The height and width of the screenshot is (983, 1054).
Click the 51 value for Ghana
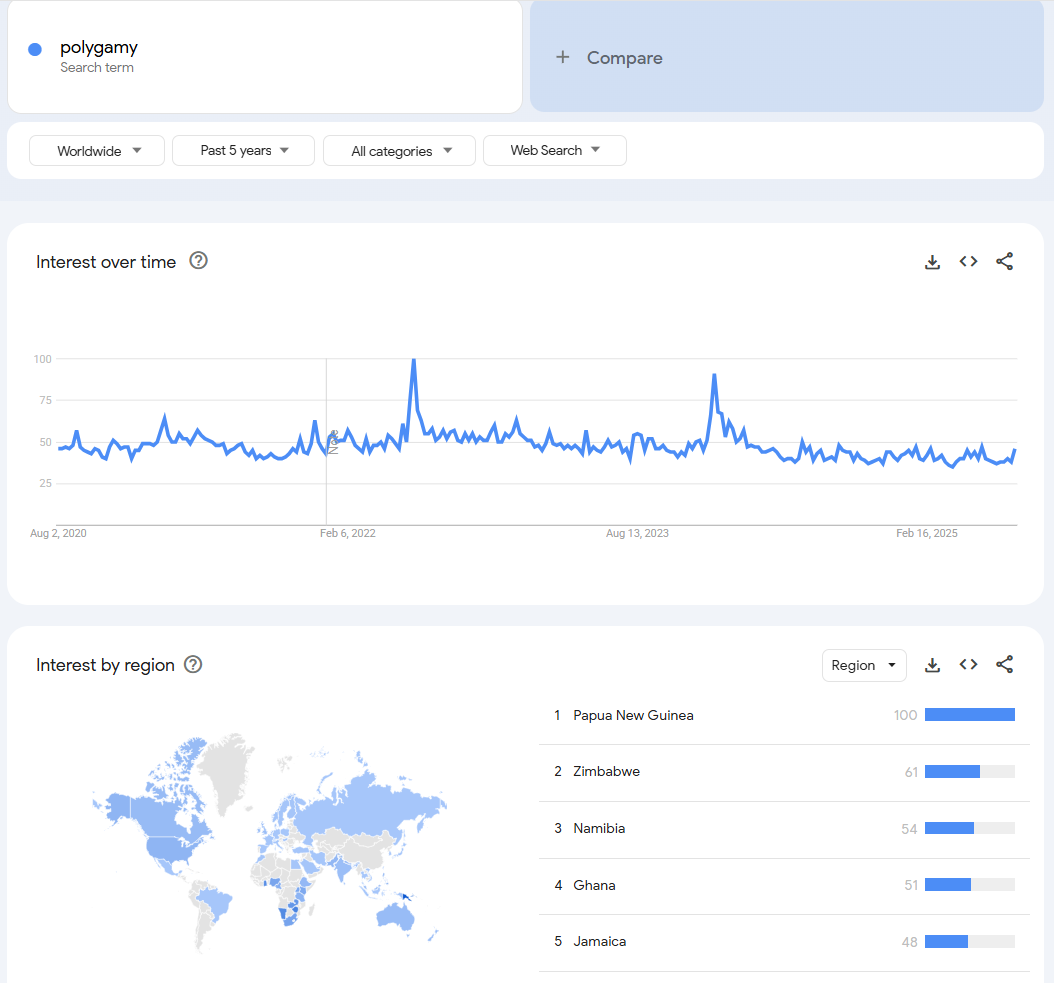(911, 885)
